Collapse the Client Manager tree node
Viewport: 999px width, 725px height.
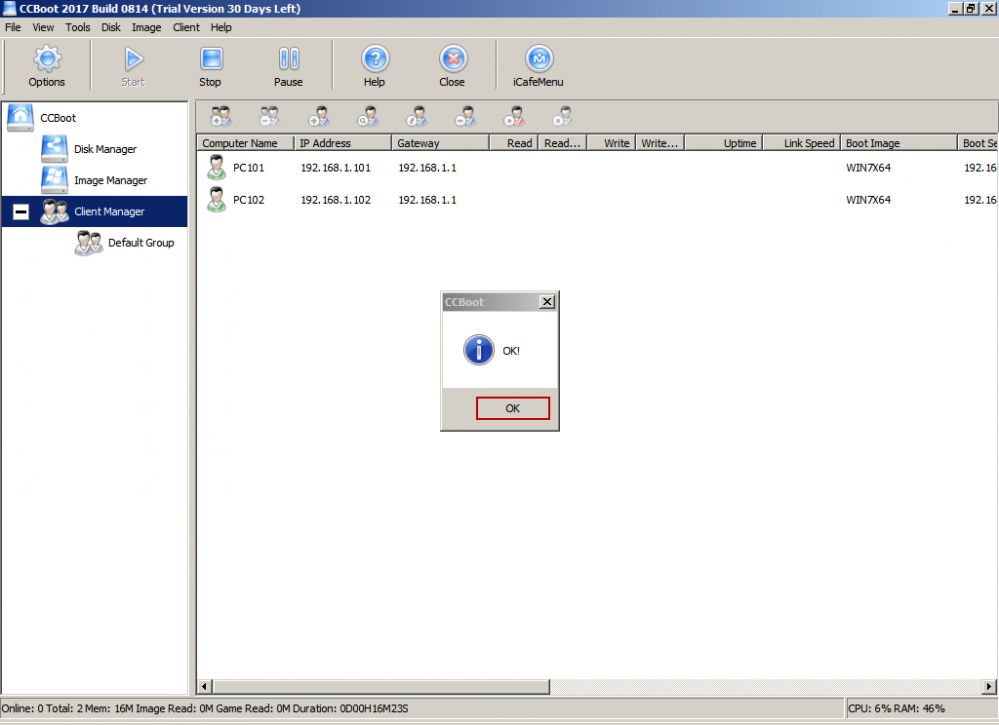tap(21, 212)
